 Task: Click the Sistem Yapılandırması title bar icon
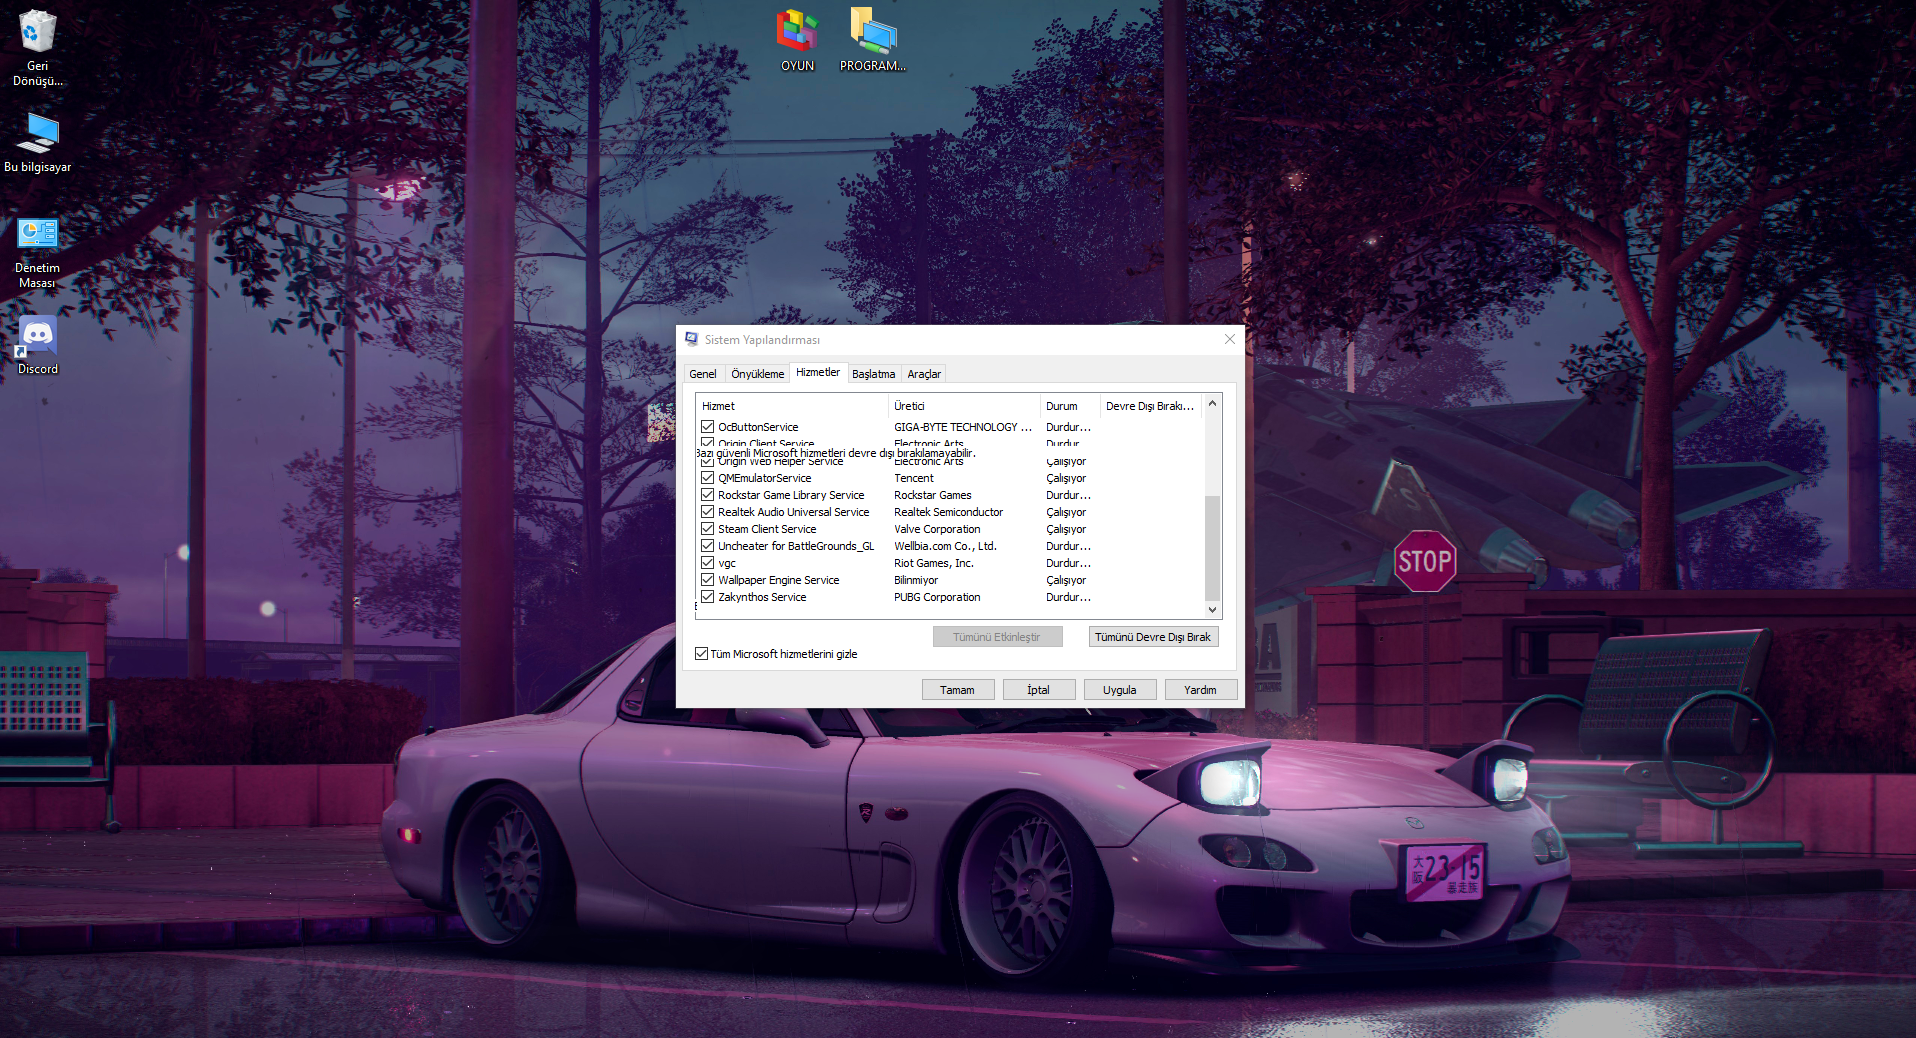[690, 340]
